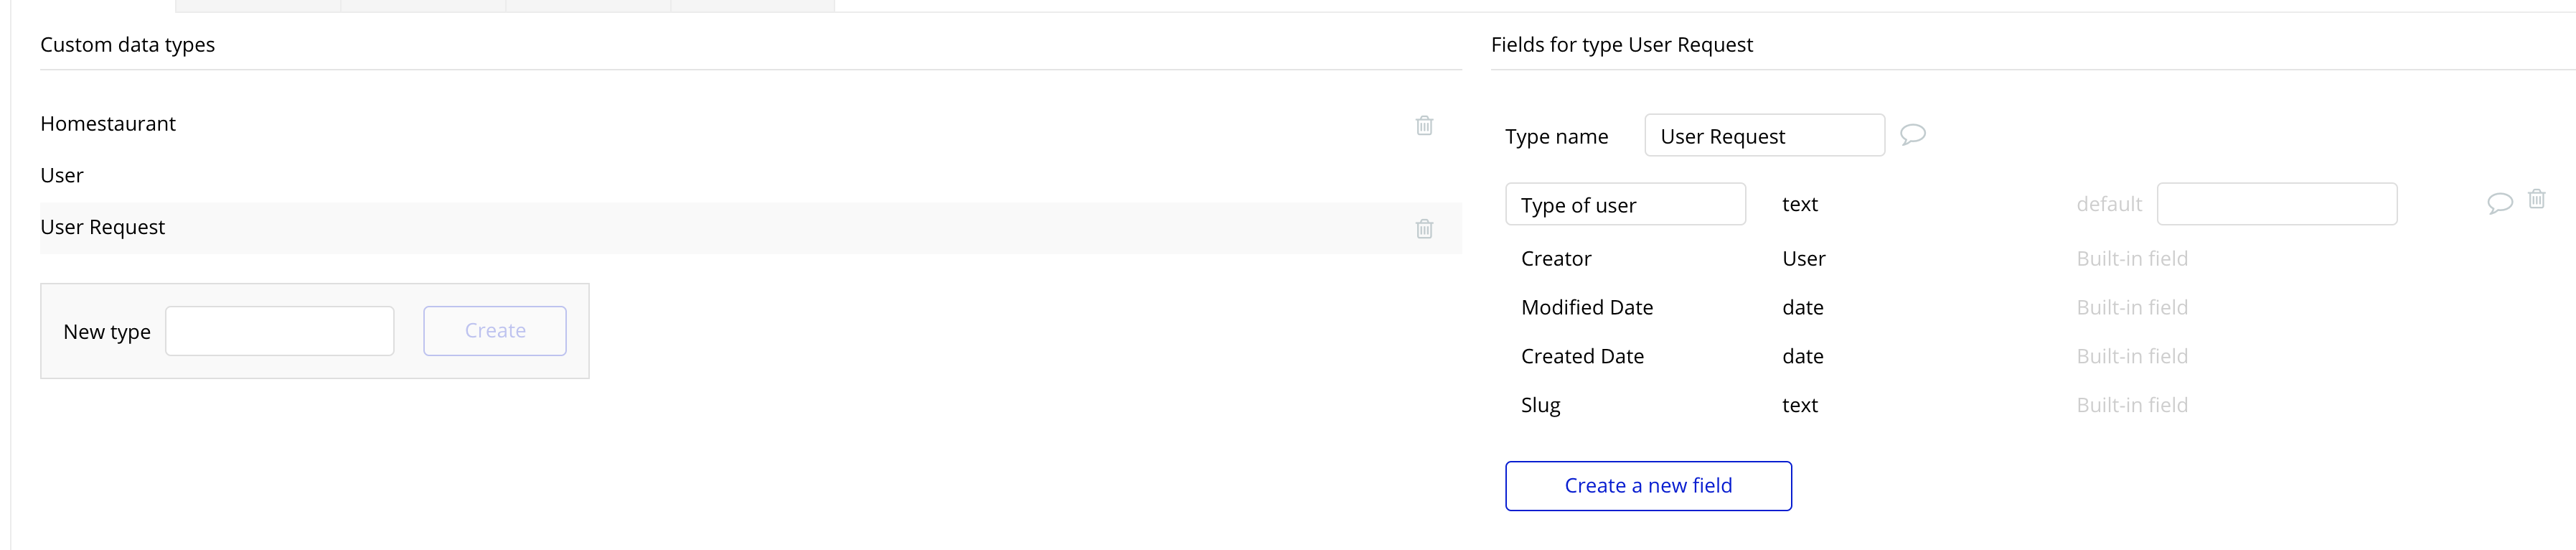Click the Creator built-in field row
2576x550 pixels.
point(1556,259)
